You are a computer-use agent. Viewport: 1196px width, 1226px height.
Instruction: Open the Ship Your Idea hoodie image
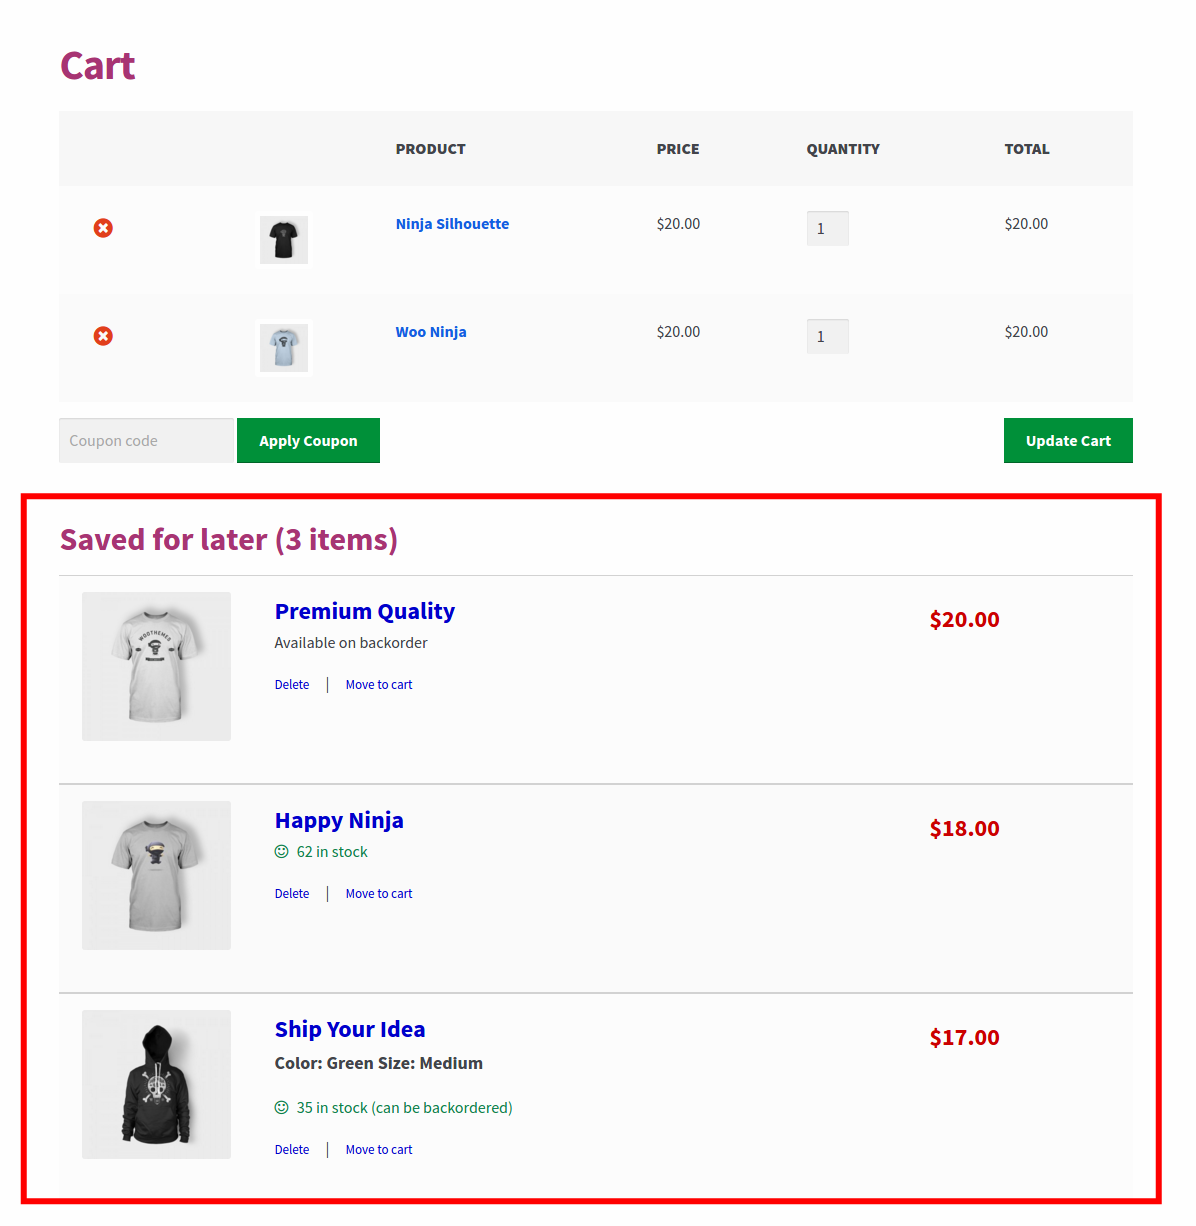tap(156, 1084)
